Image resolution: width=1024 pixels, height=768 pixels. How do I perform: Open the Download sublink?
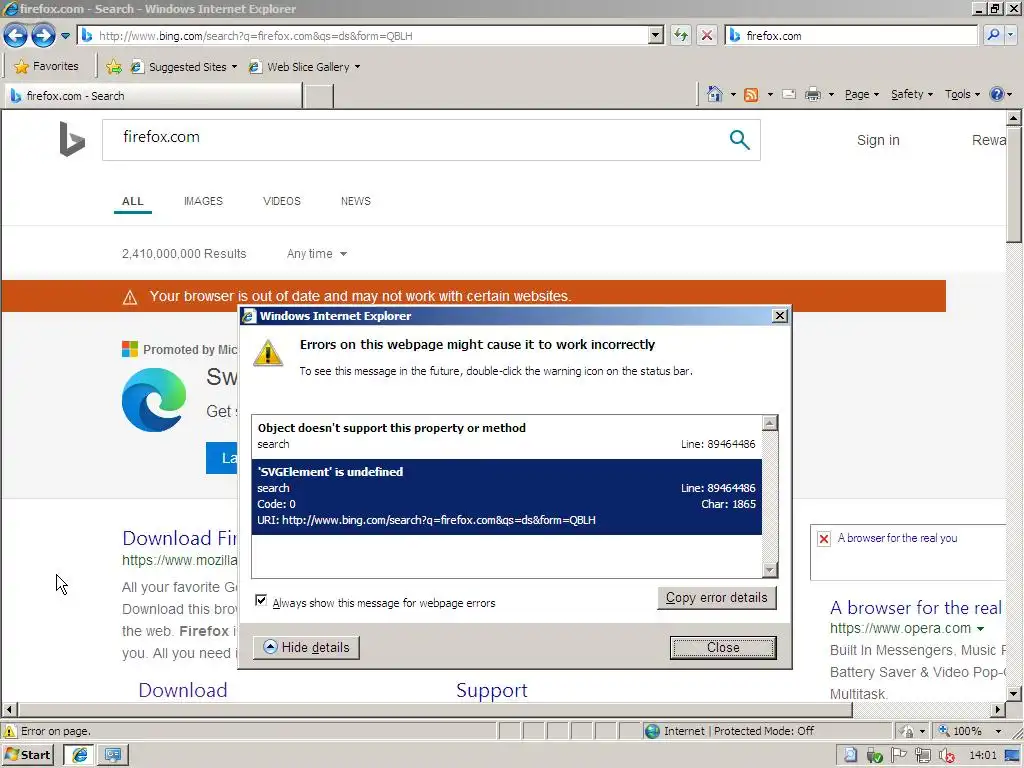[x=183, y=690]
